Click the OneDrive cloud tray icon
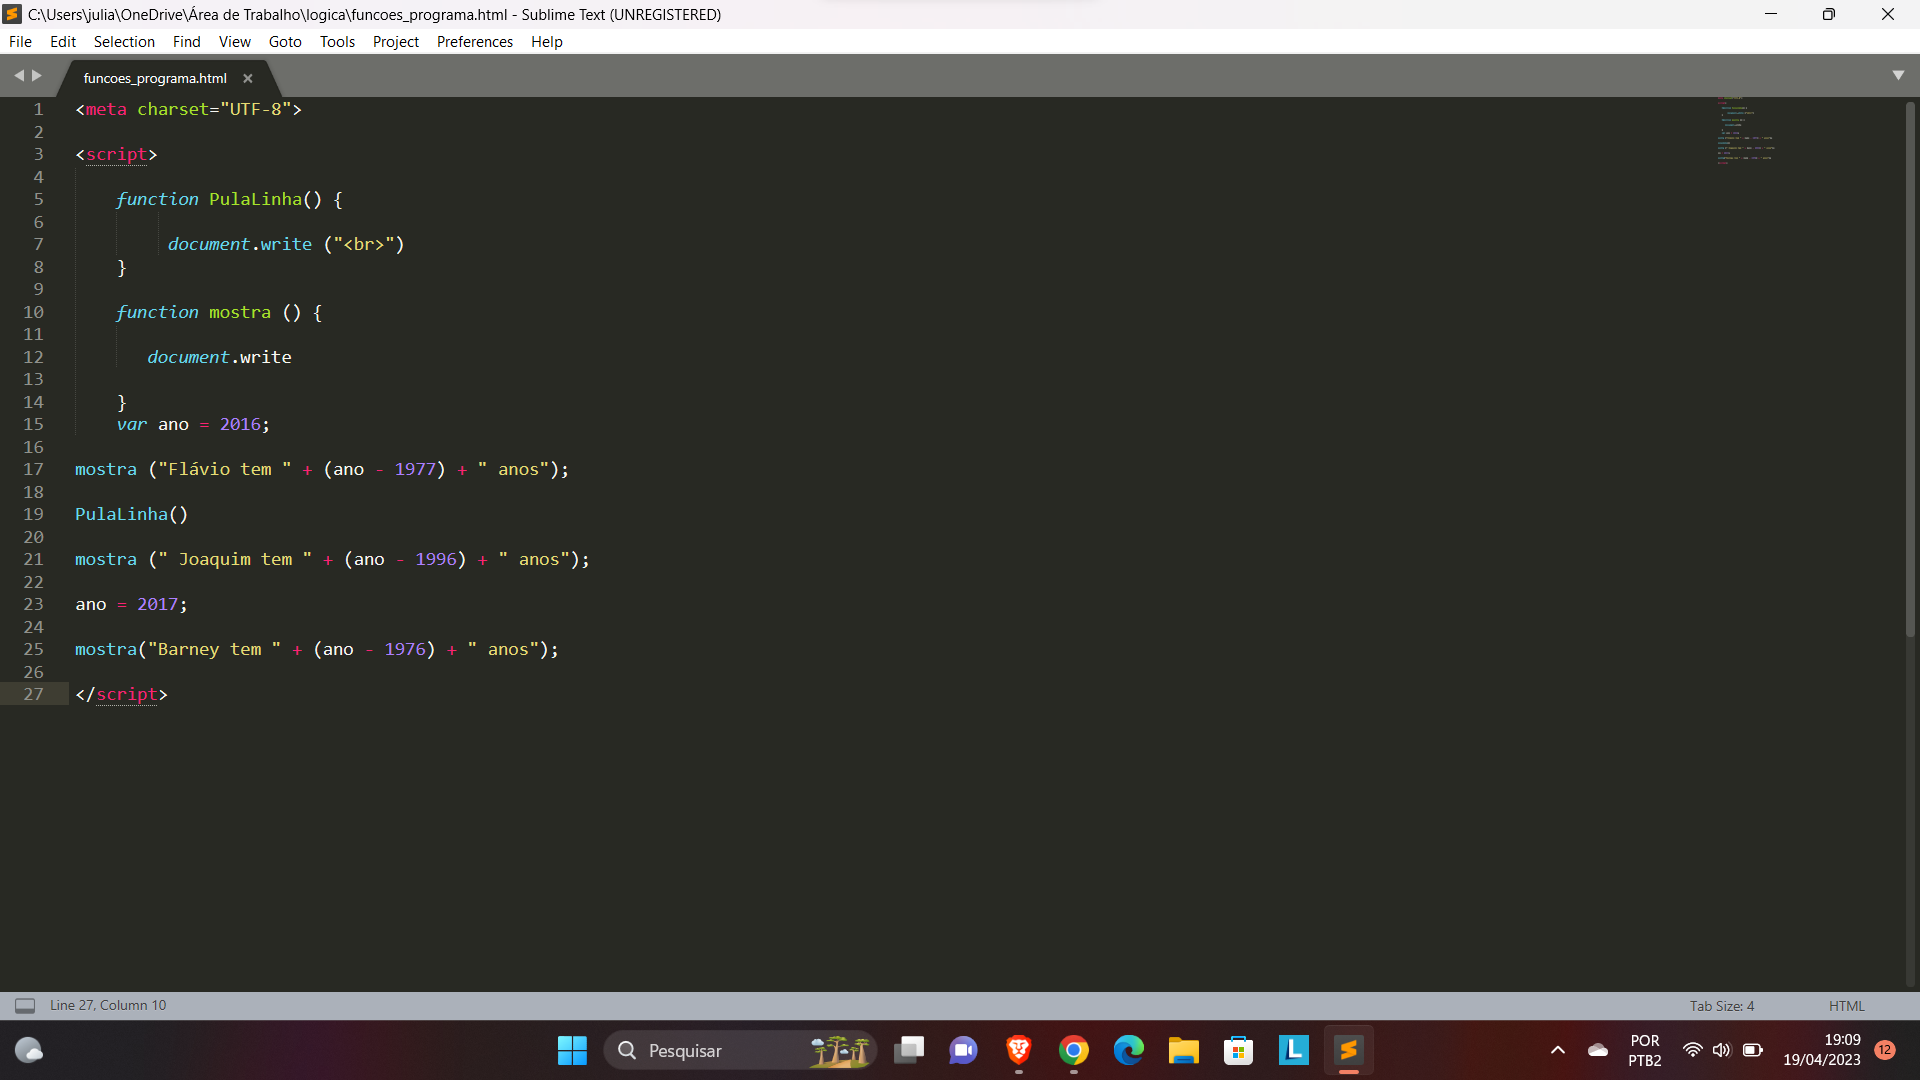 click(x=1598, y=1050)
